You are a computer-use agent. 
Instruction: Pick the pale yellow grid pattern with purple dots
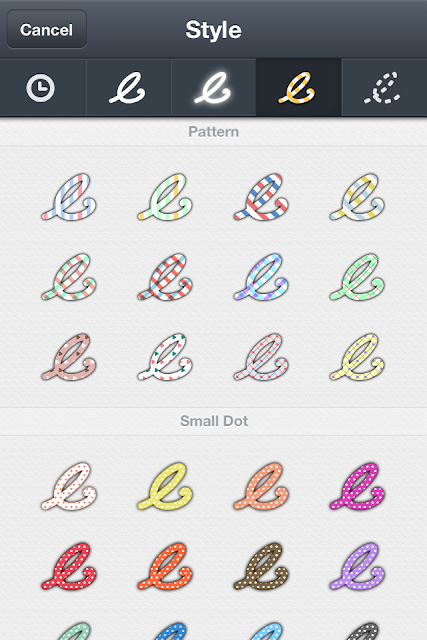tap(358, 357)
